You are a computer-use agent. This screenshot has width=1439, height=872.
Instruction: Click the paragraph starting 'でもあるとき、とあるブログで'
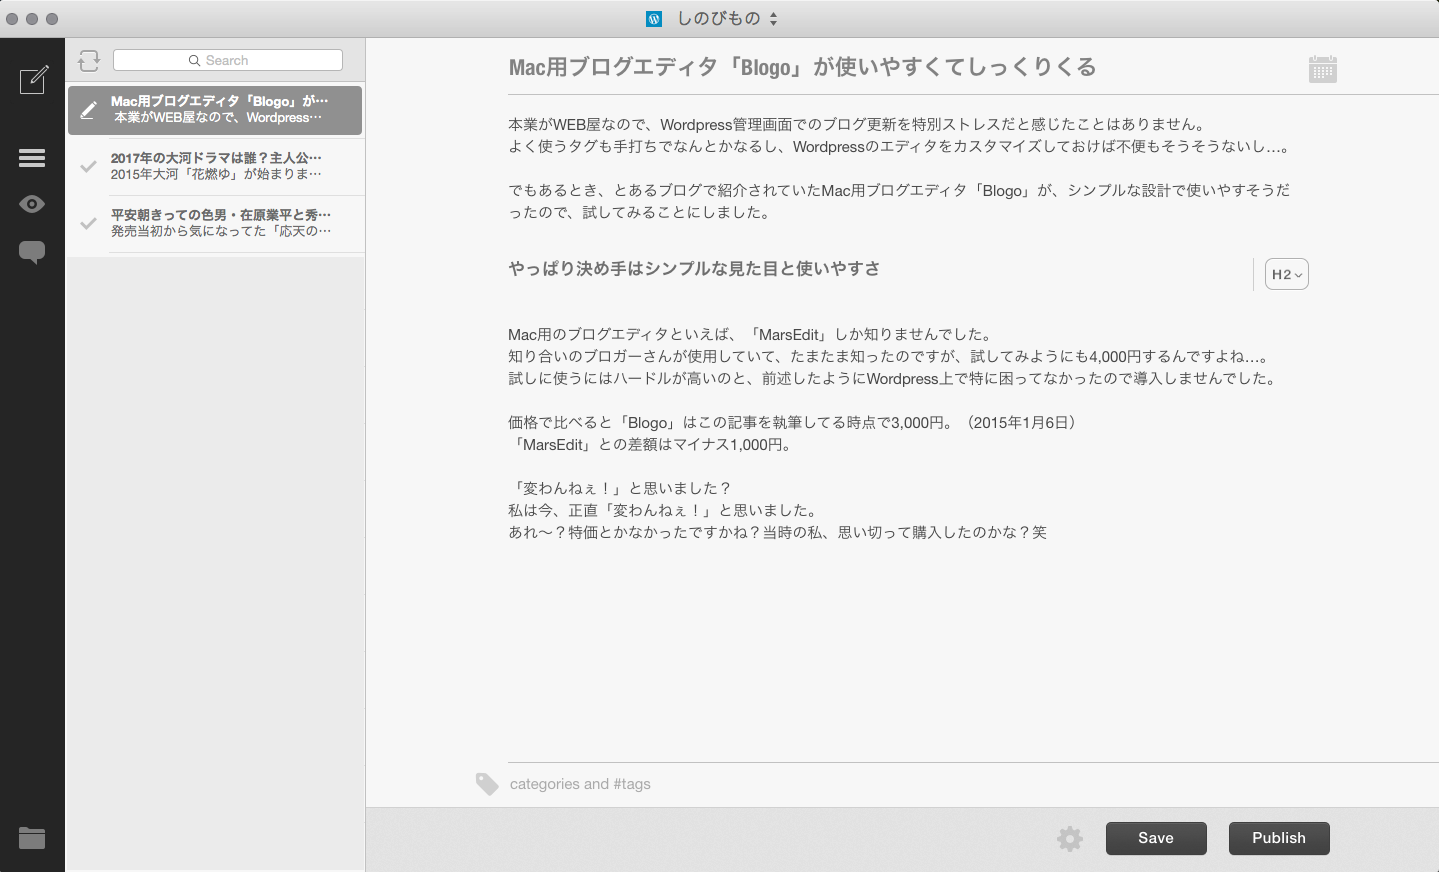coord(899,201)
